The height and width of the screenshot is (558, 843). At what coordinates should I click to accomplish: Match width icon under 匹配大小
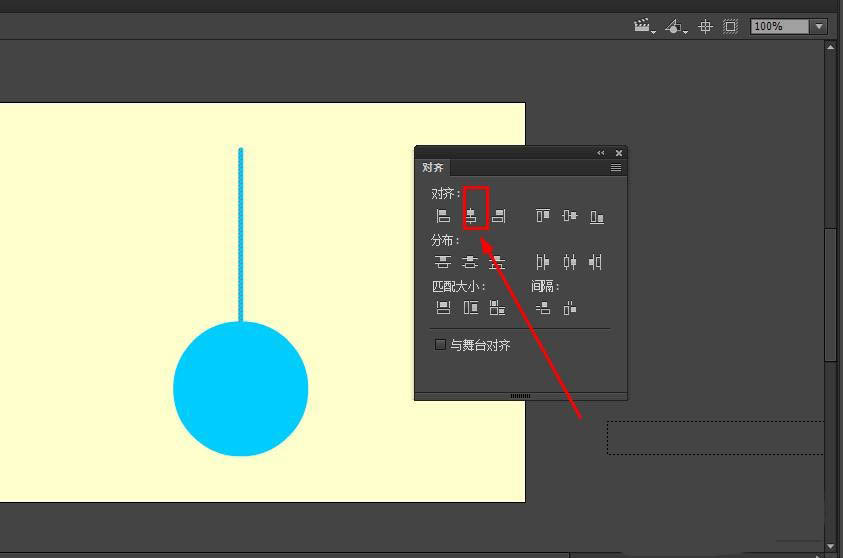(x=443, y=308)
